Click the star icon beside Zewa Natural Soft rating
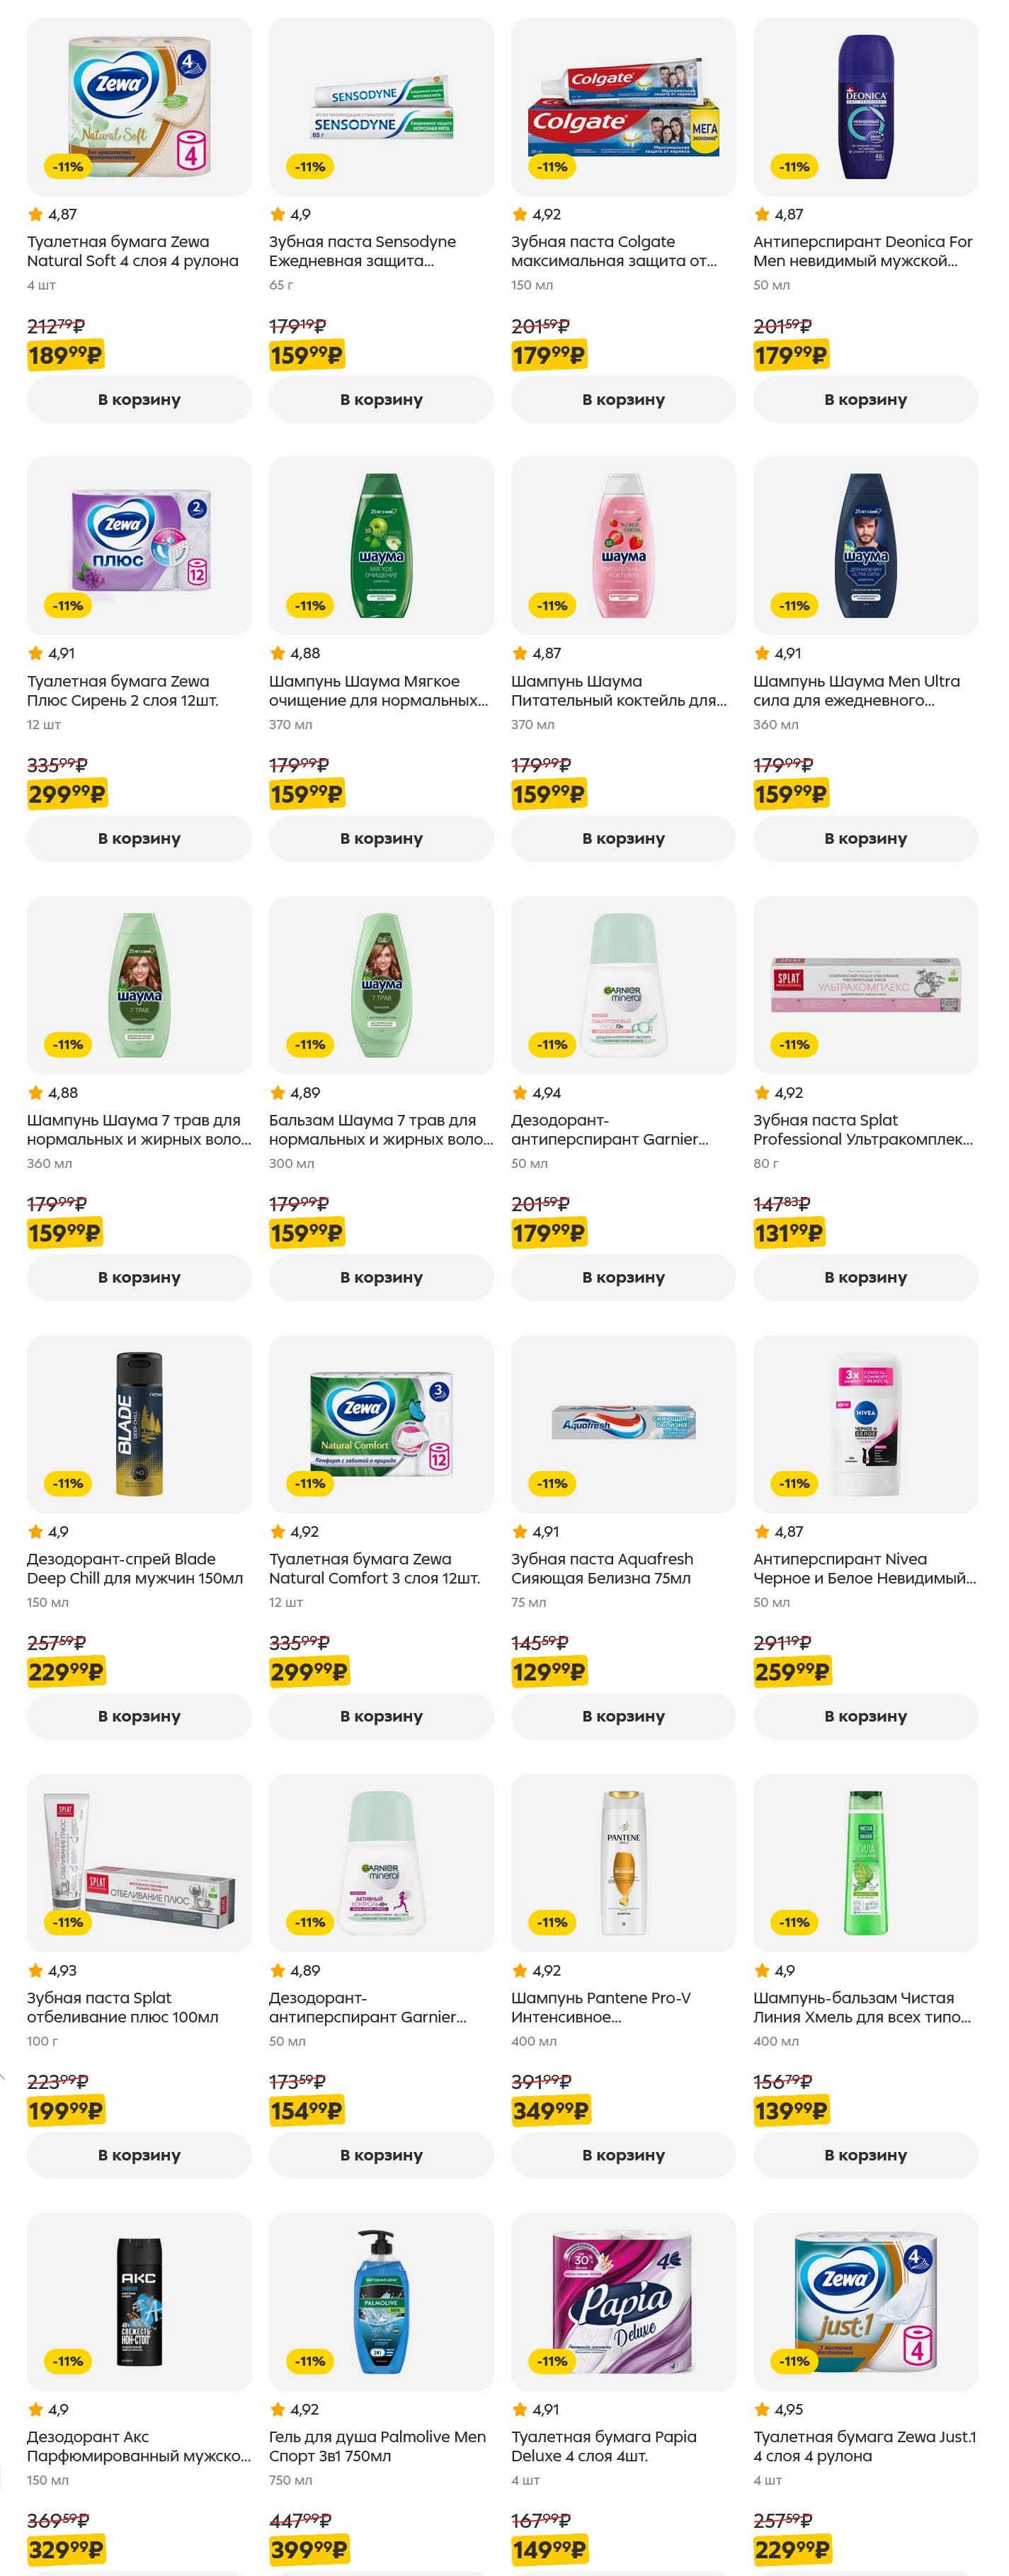Viewport: 1009px width, 2576px height. click(36, 214)
